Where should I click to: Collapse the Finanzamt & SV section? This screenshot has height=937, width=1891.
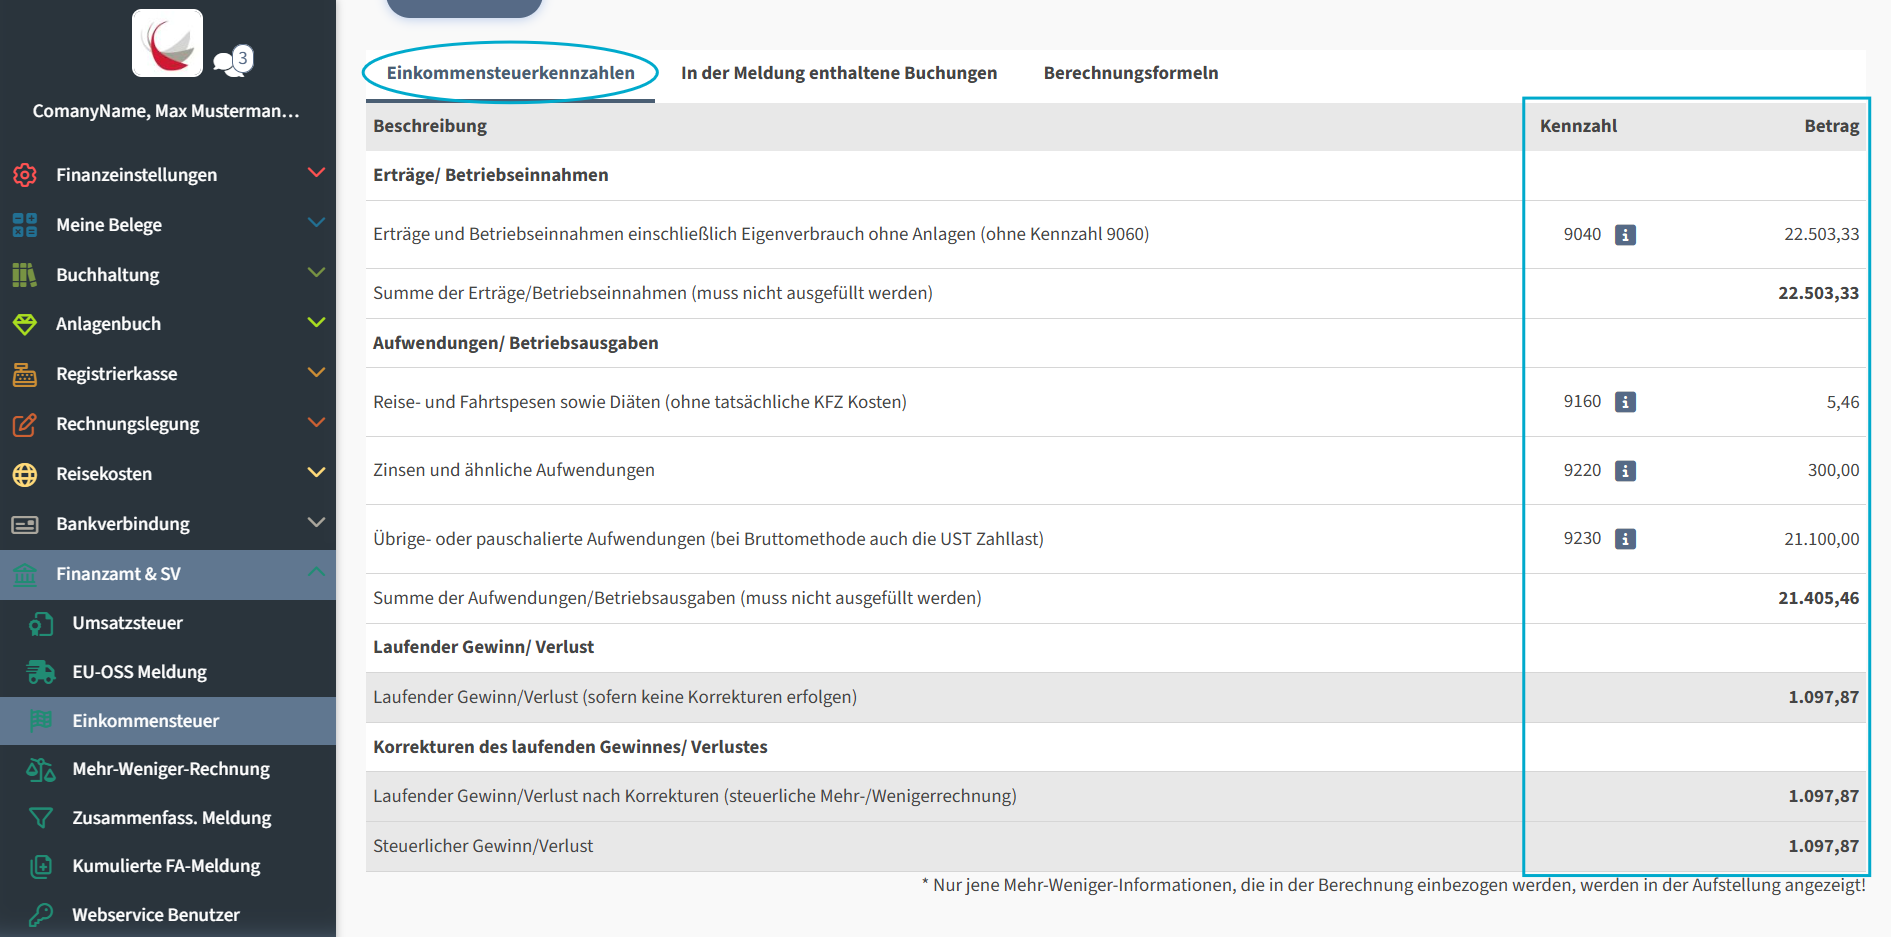click(317, 573)
